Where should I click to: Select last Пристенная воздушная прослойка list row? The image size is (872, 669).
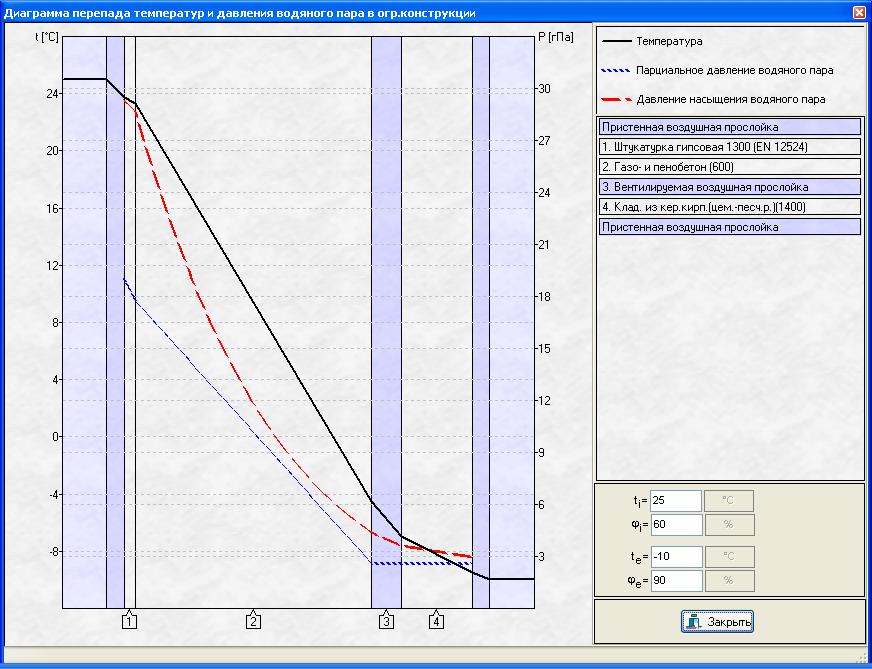[x=730, y=227]
